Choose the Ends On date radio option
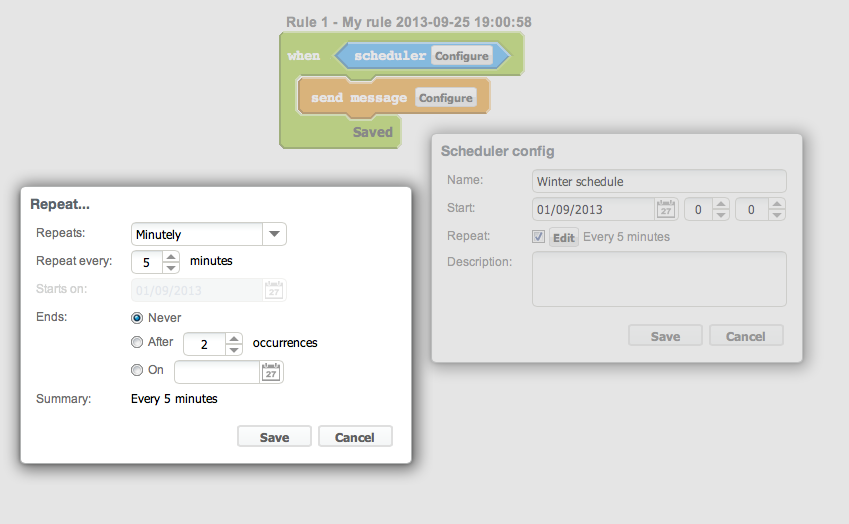 click(x=137, y=370)
